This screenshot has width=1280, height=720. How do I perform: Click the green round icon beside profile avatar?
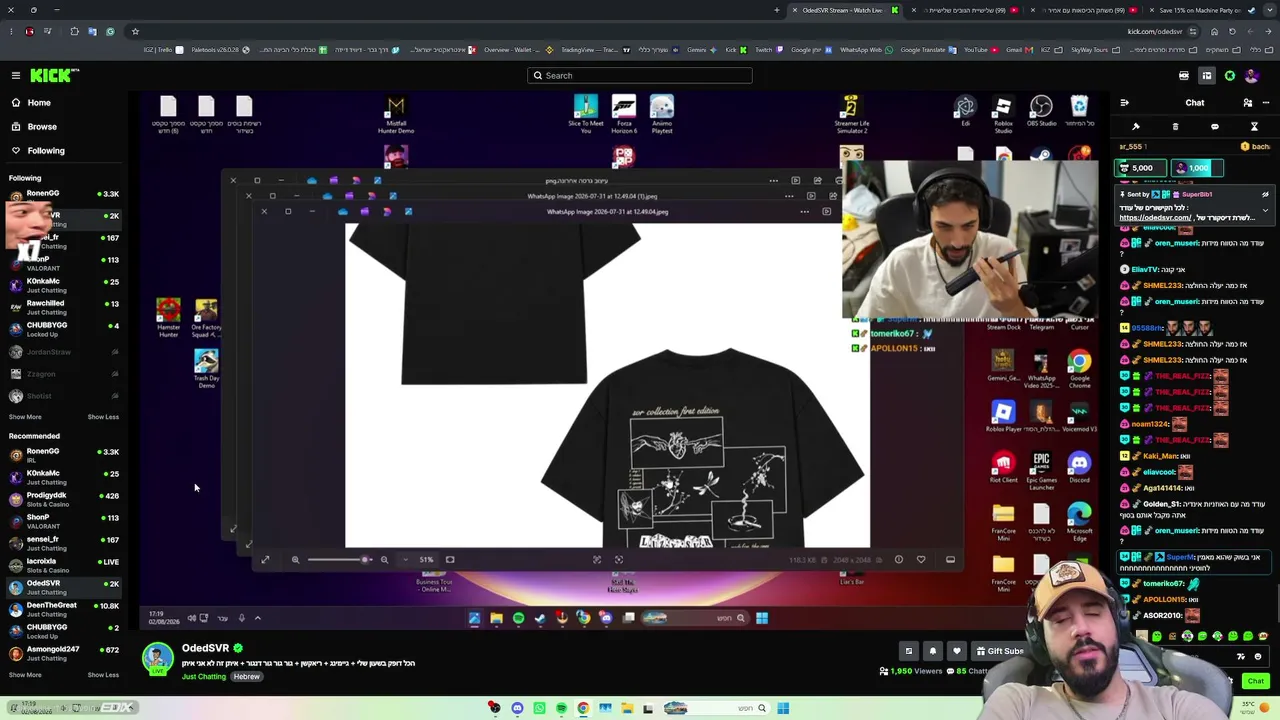click(1230, 76)
